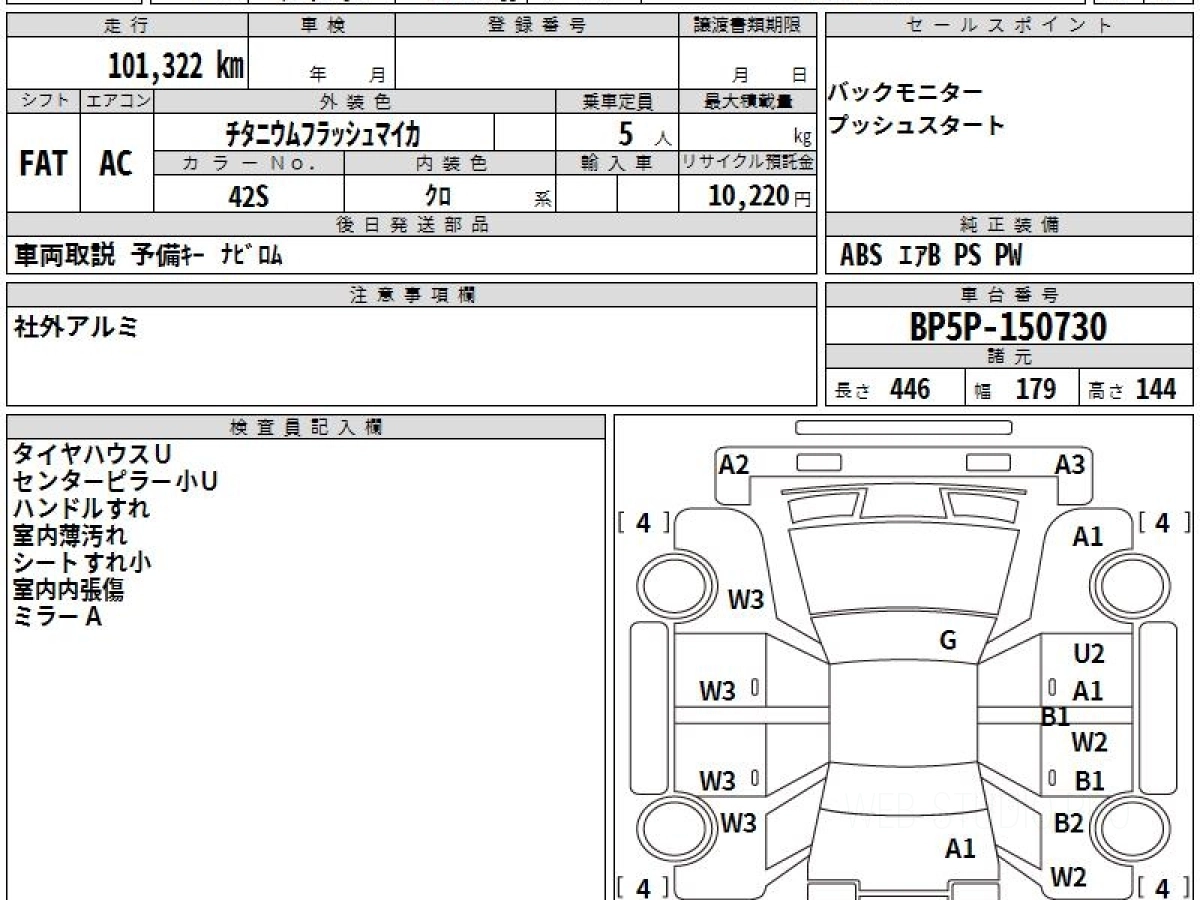Click the 純正装備 header
Viewport: 1200px width, 900px height.
(x=1009, y=225)
